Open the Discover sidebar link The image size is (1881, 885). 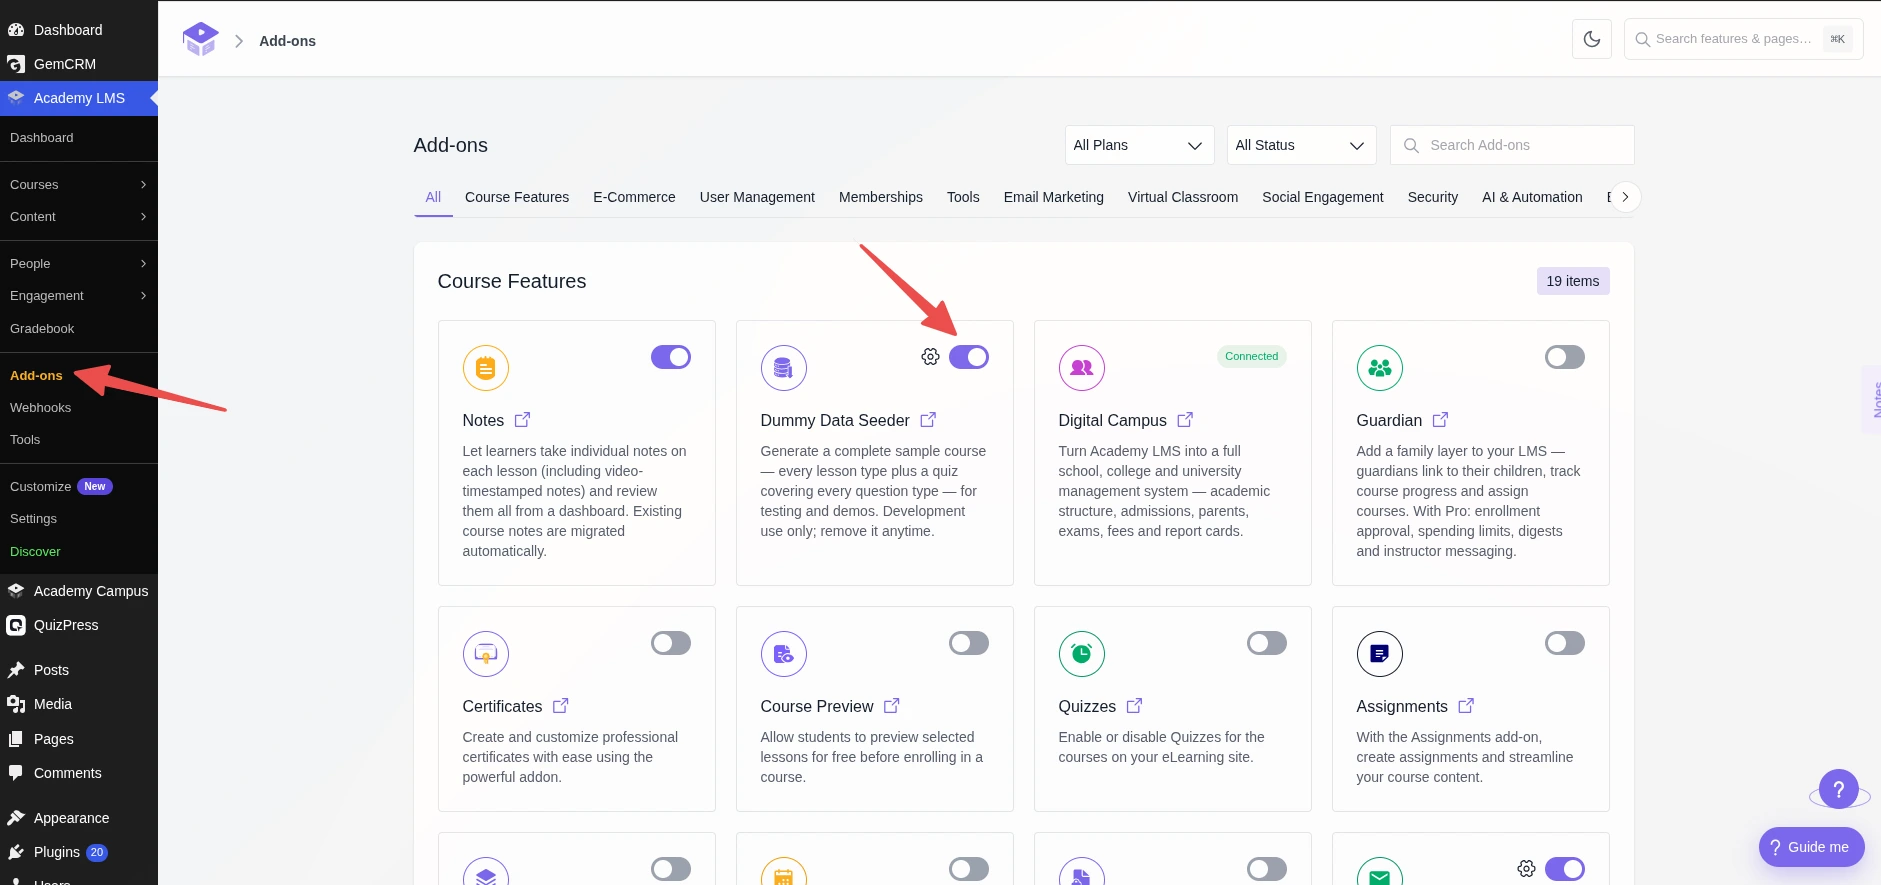coord(35,552)
